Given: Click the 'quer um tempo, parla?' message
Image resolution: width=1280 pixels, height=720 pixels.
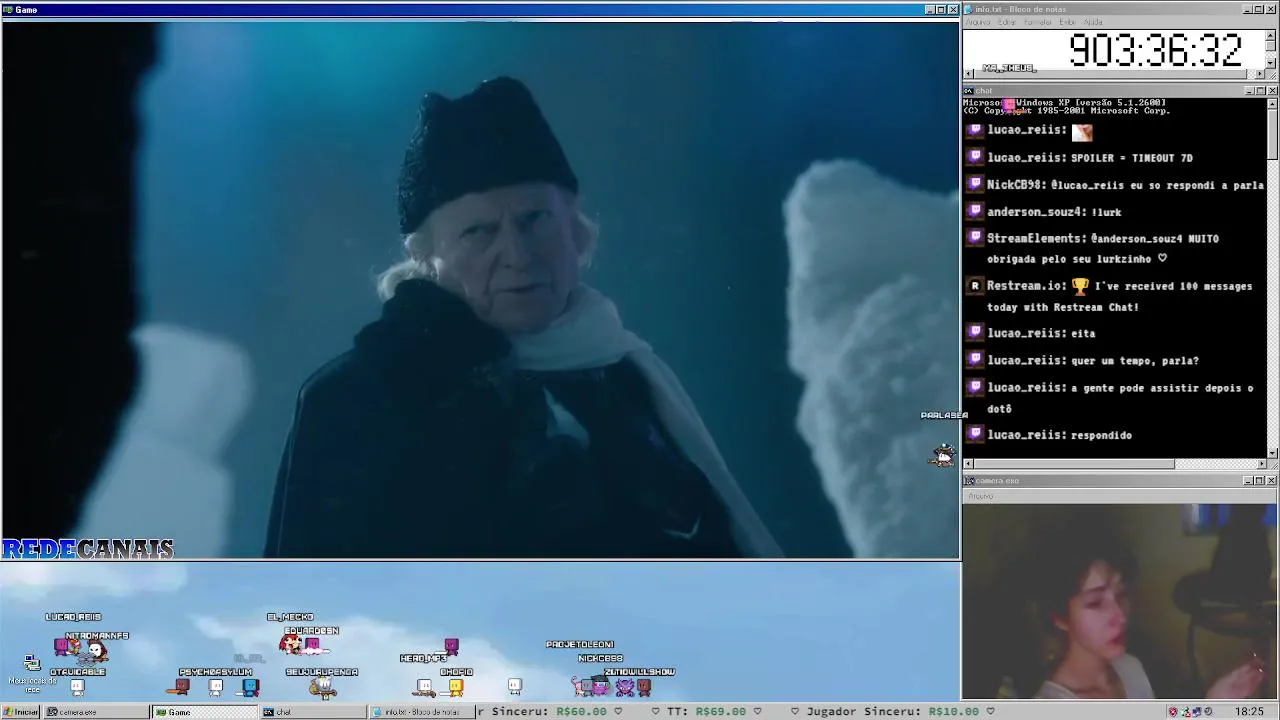Looking at the screenshot, I should [x=1135, y=360].
